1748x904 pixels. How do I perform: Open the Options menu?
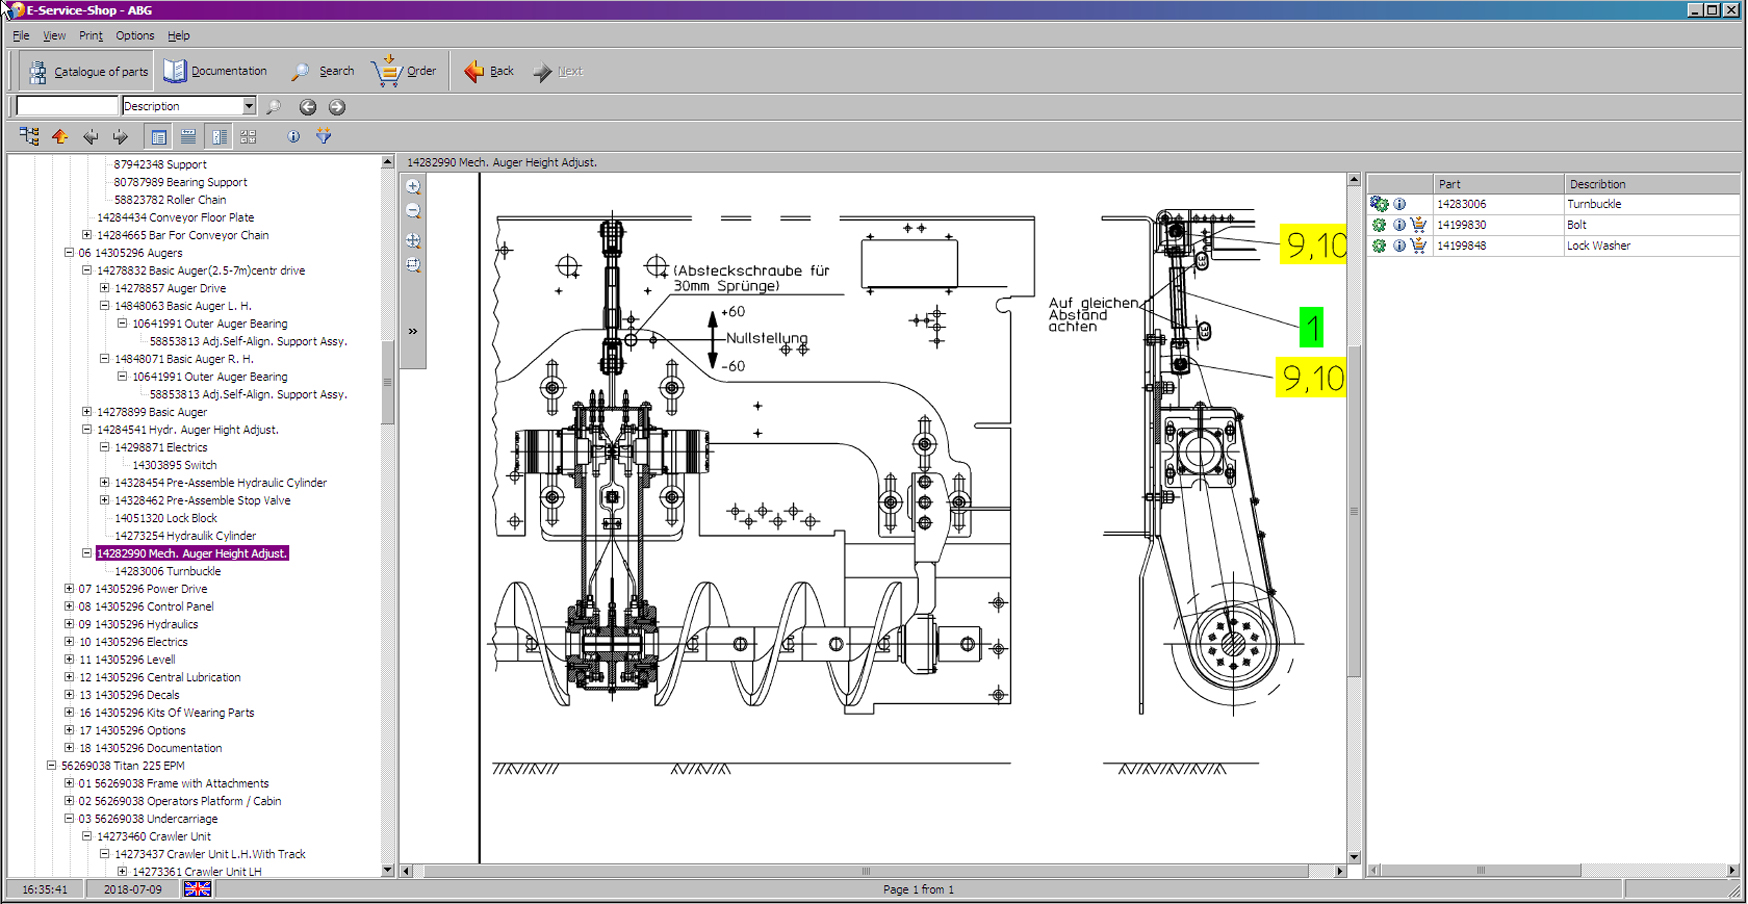click(135, 36)
